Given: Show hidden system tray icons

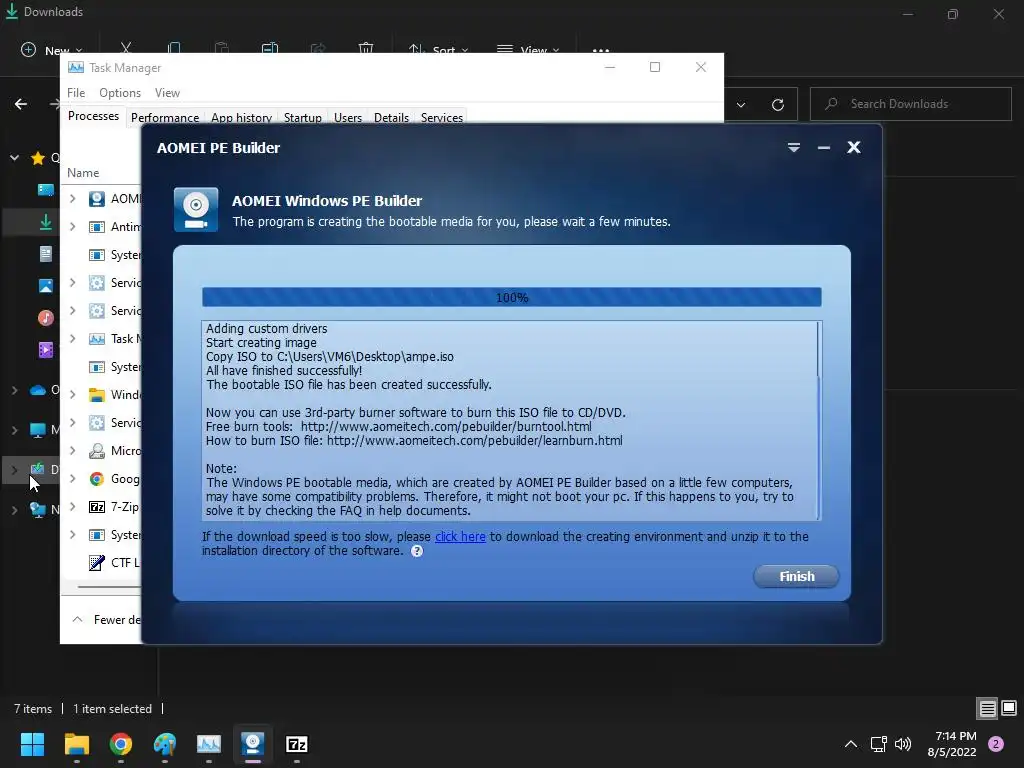Looking at the screenshot, I should [850, 744].
